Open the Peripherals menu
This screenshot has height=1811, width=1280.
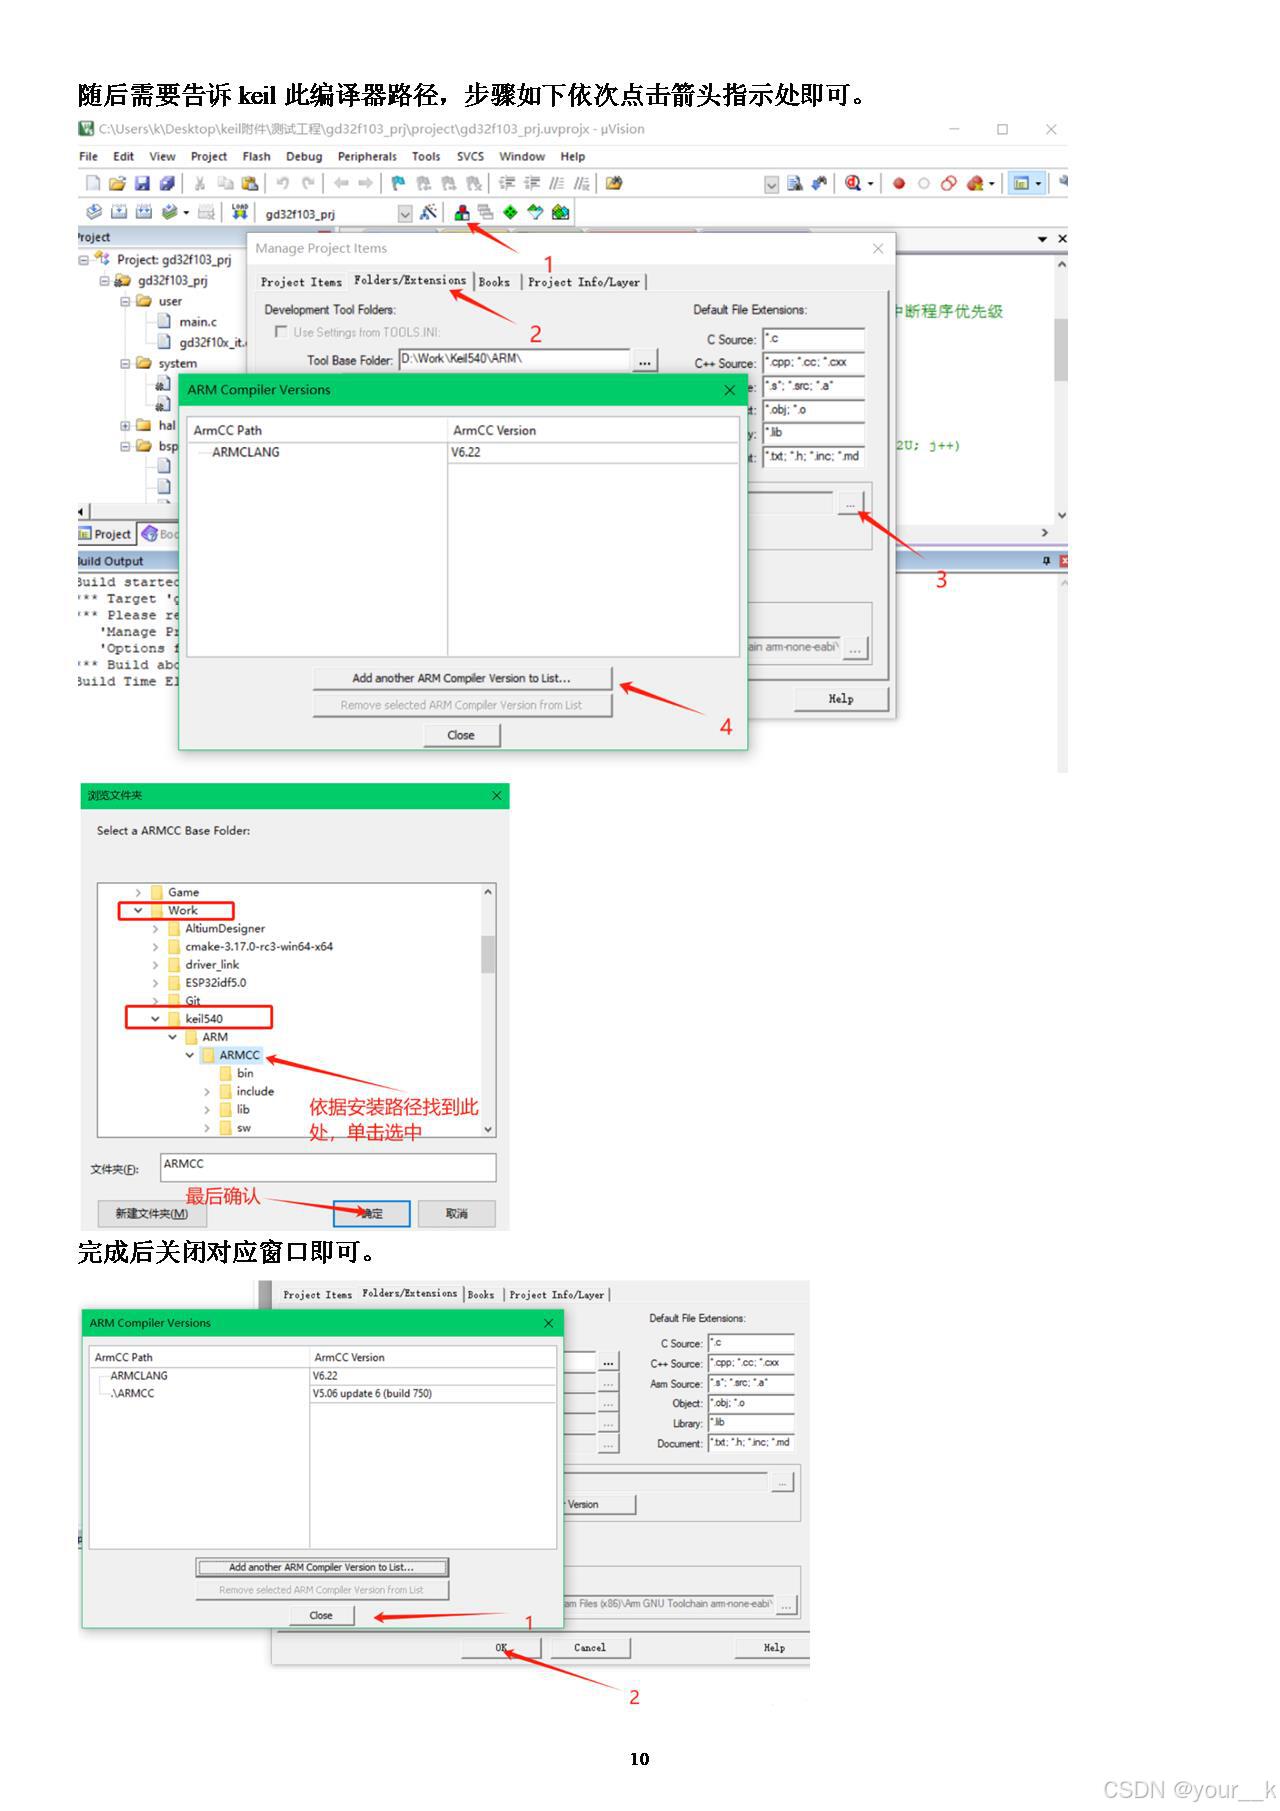pyautogui.click(x=367, y=157)
